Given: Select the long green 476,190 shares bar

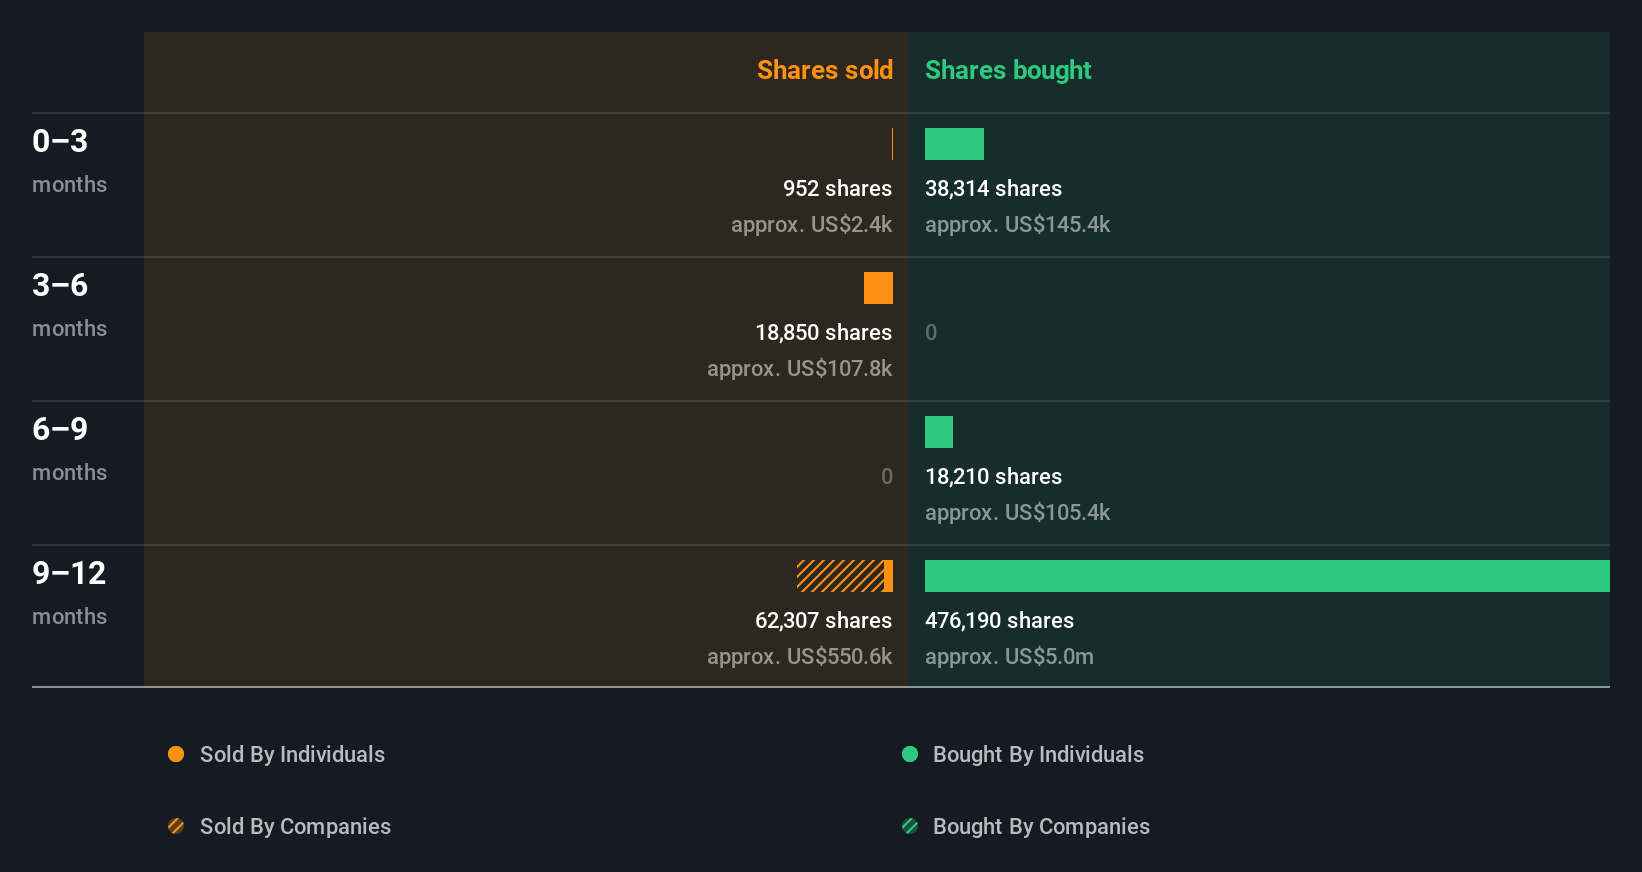Looking at the screenshot, I should coord(1267,576).
